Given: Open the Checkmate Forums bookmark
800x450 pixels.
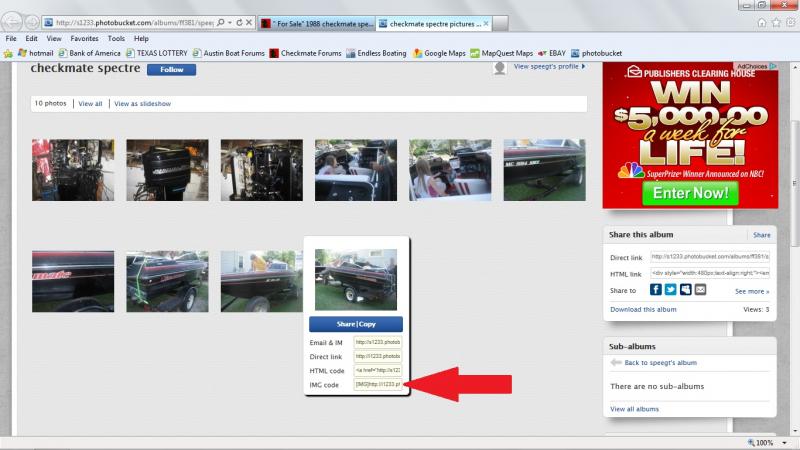Looking at the screenshot, I should click(306, 53).
